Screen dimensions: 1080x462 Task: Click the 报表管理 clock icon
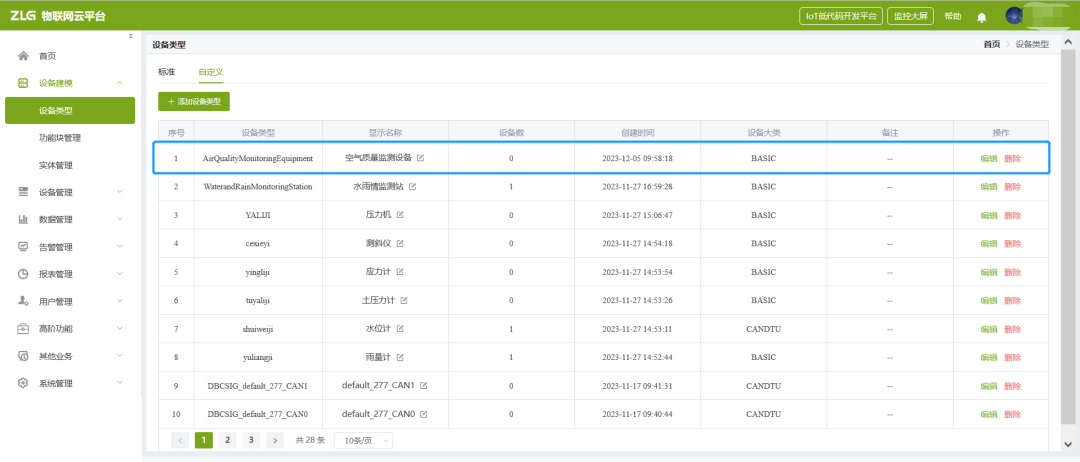23,274
